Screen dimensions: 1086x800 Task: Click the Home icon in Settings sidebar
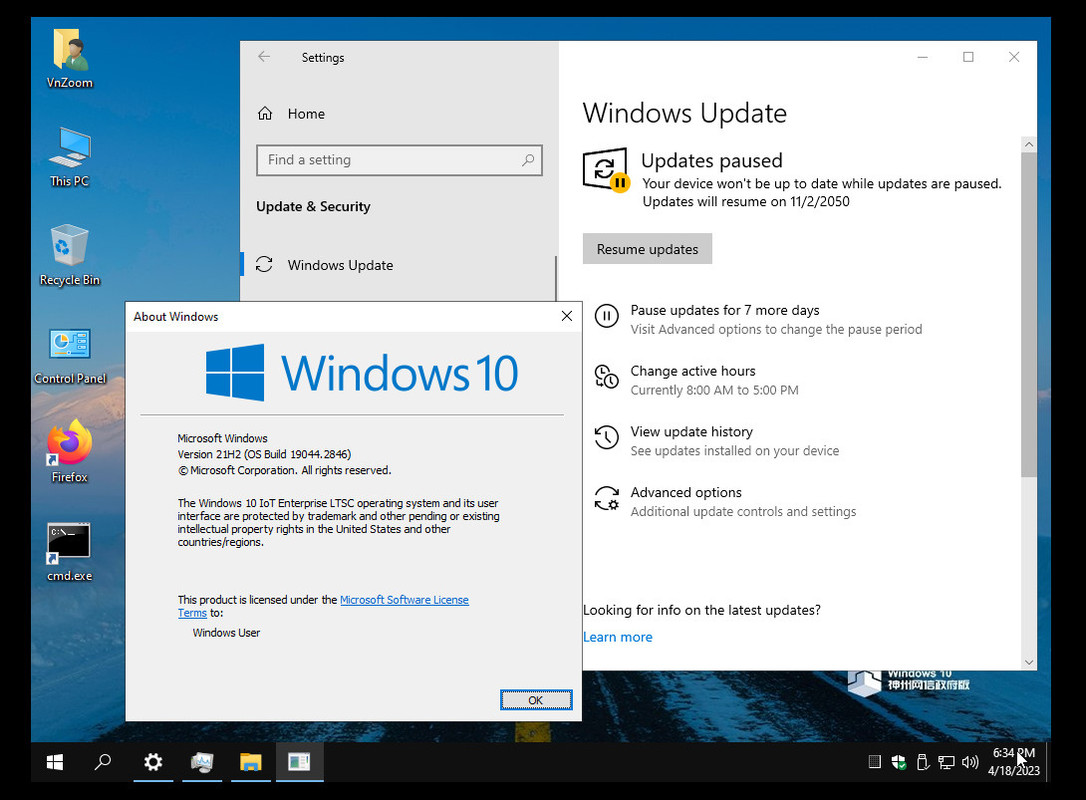265,114
